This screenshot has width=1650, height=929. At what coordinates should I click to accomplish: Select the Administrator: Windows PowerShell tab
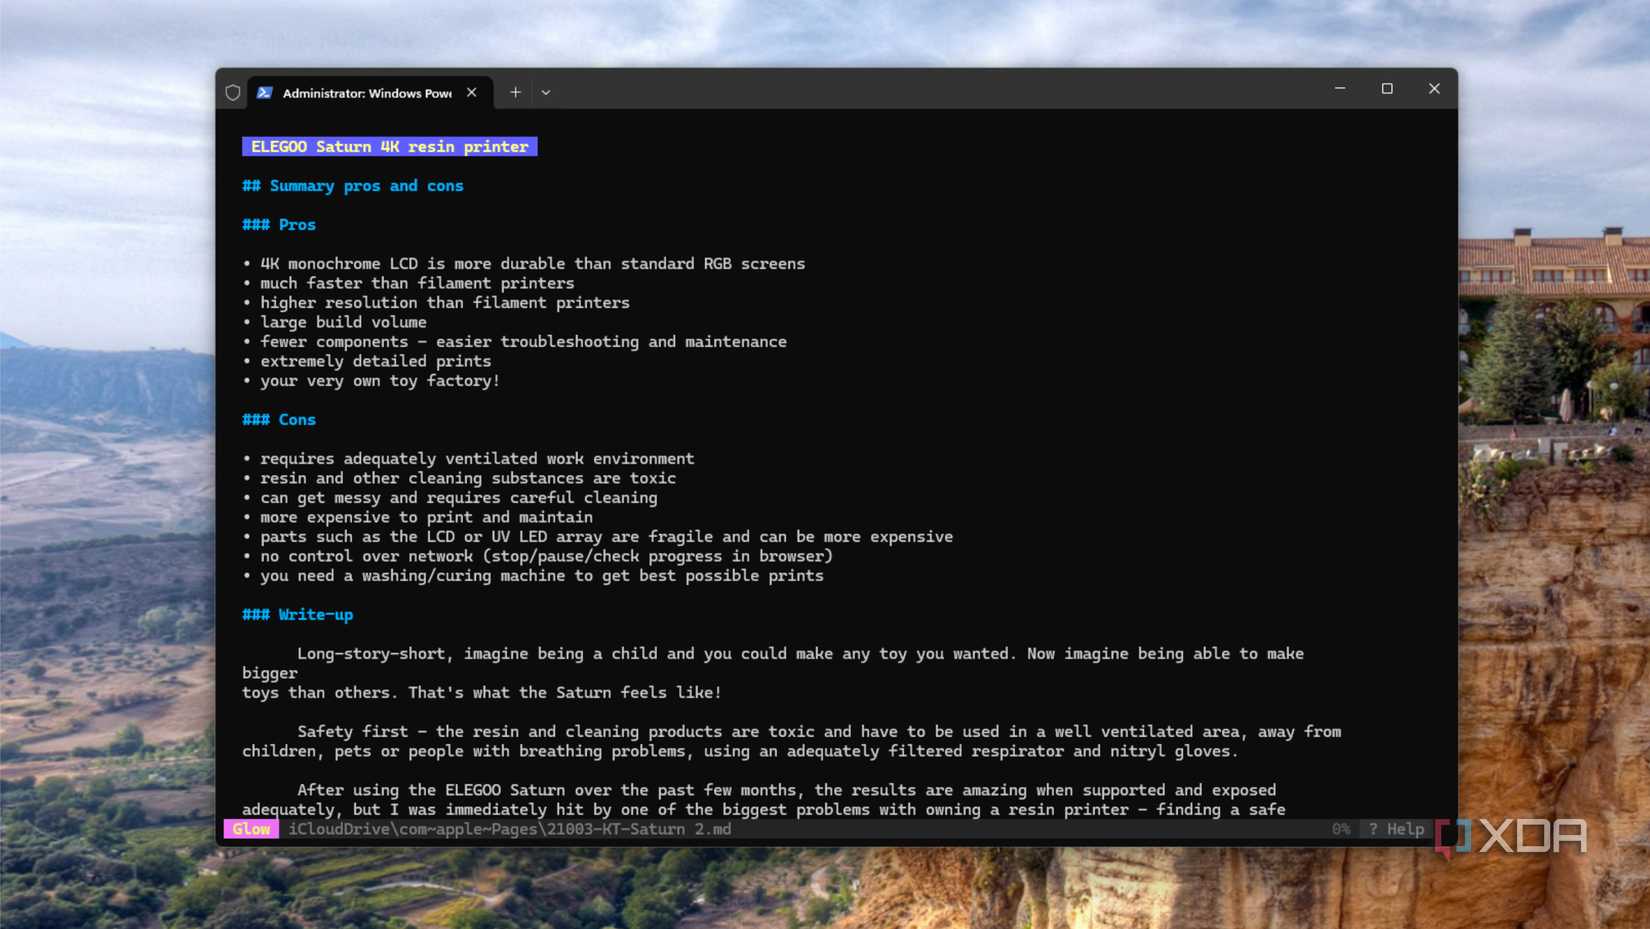pyautogui.click(x=365, y=92)
